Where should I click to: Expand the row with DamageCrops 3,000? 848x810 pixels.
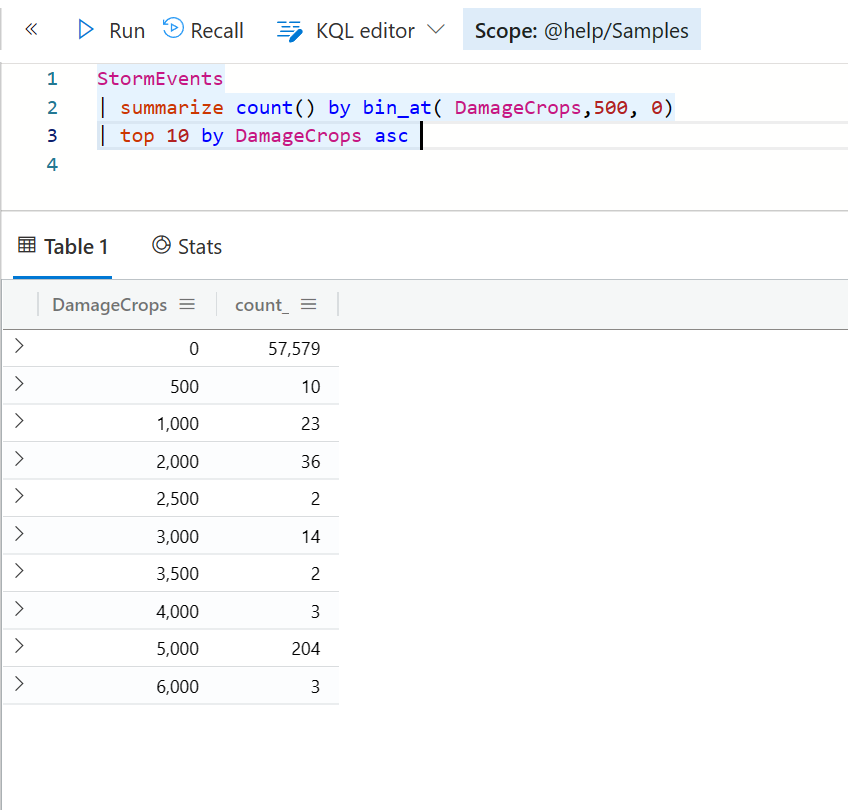[19, 534]
